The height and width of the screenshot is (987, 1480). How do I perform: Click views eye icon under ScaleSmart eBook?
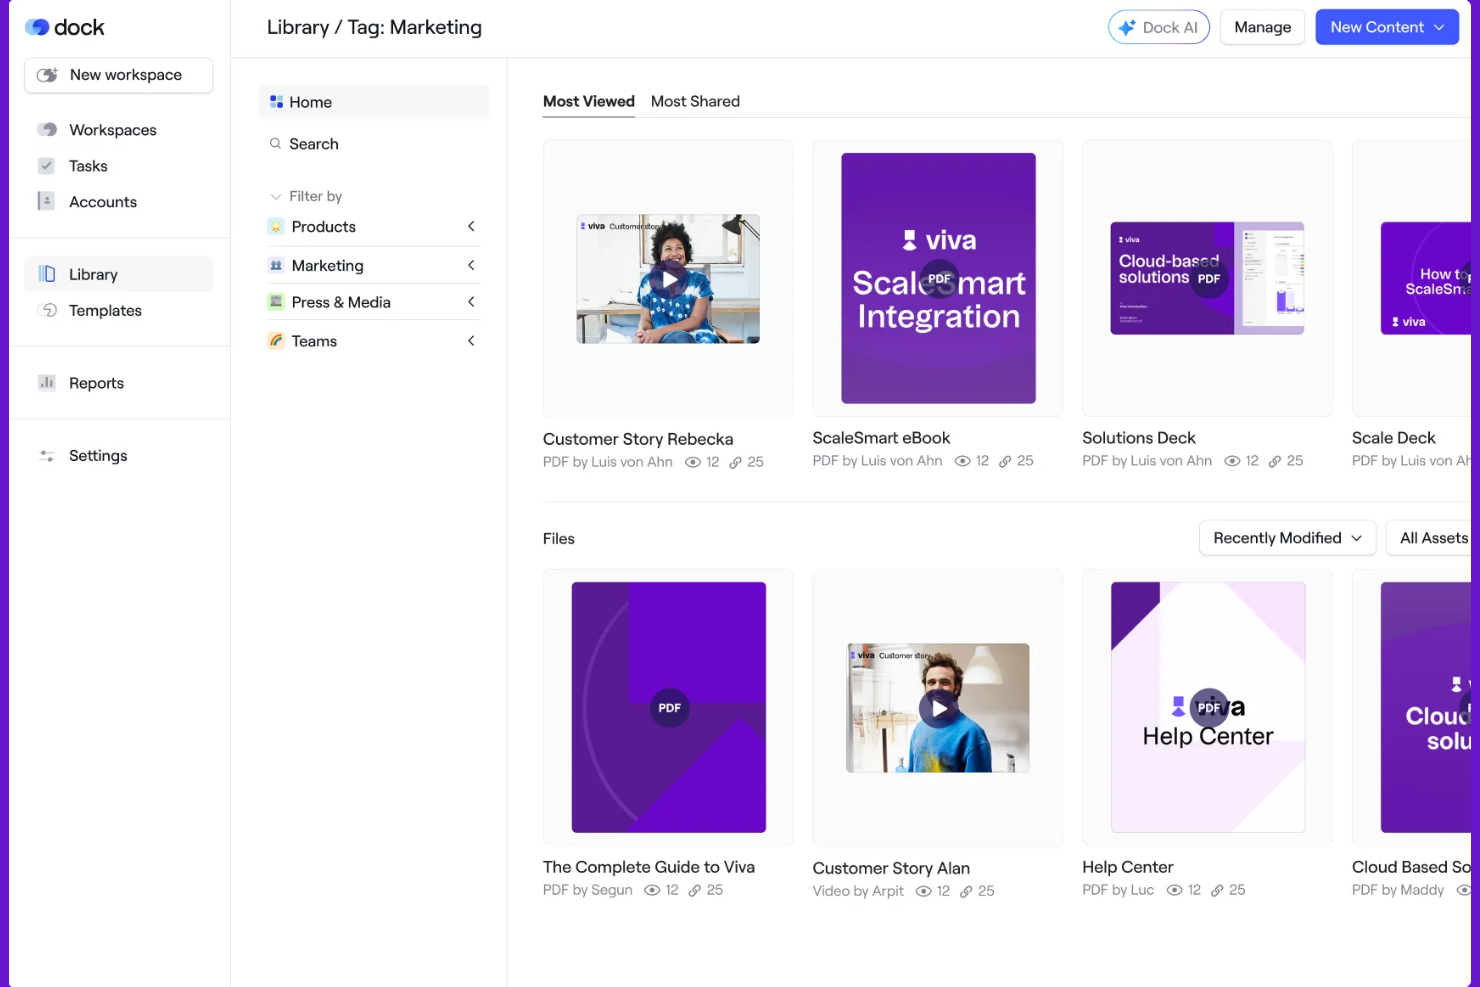click(962, 461)
